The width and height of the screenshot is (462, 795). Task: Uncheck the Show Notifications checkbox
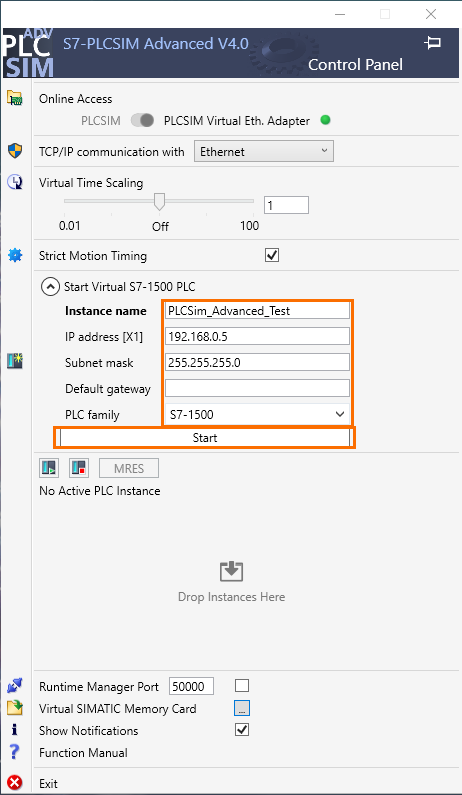[x=242, y=730]
